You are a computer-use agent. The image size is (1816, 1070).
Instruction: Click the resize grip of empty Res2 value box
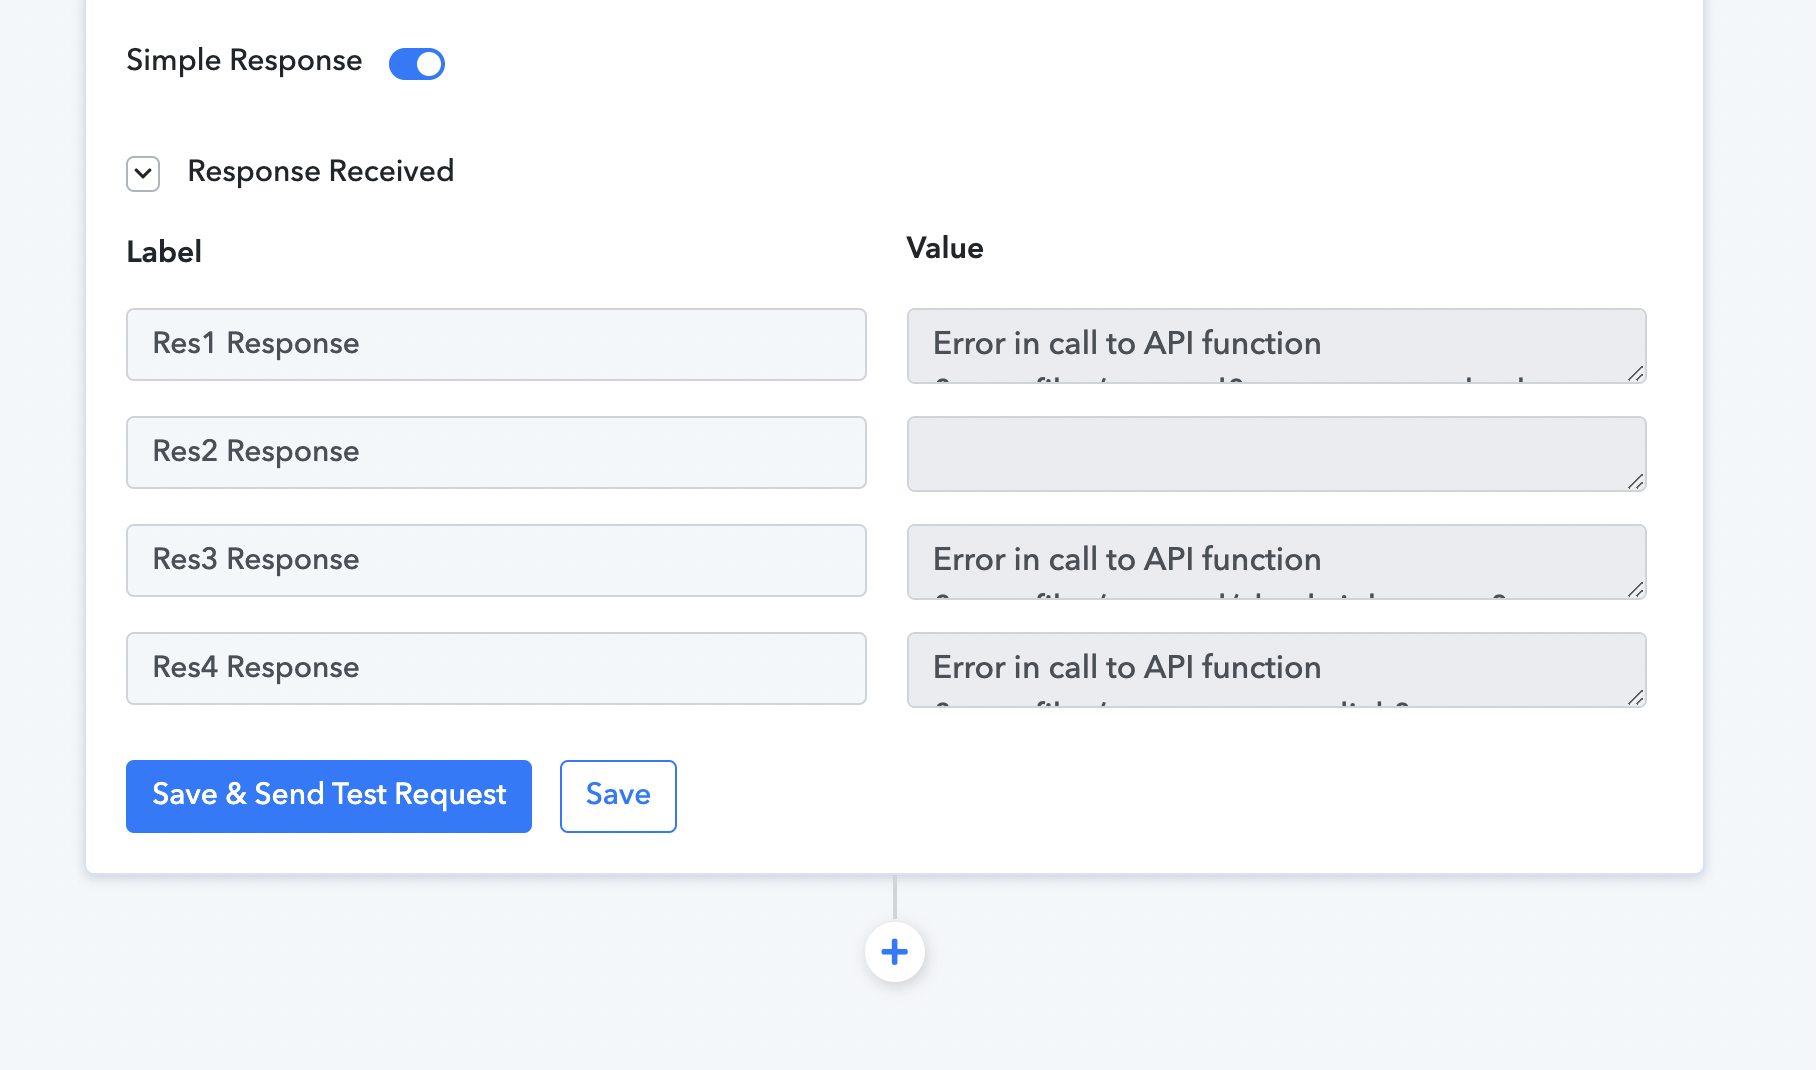click(1635, 481)
